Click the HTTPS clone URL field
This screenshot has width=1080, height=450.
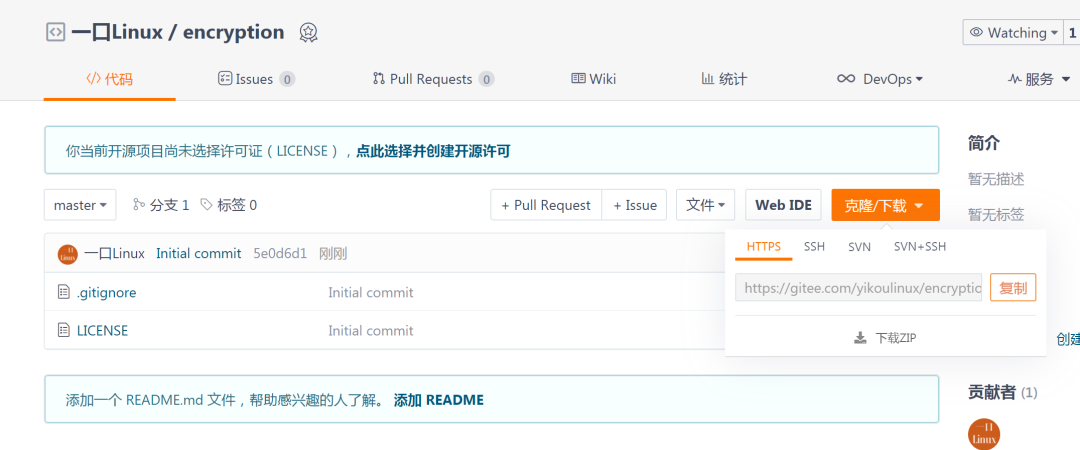tap(859, 288)
